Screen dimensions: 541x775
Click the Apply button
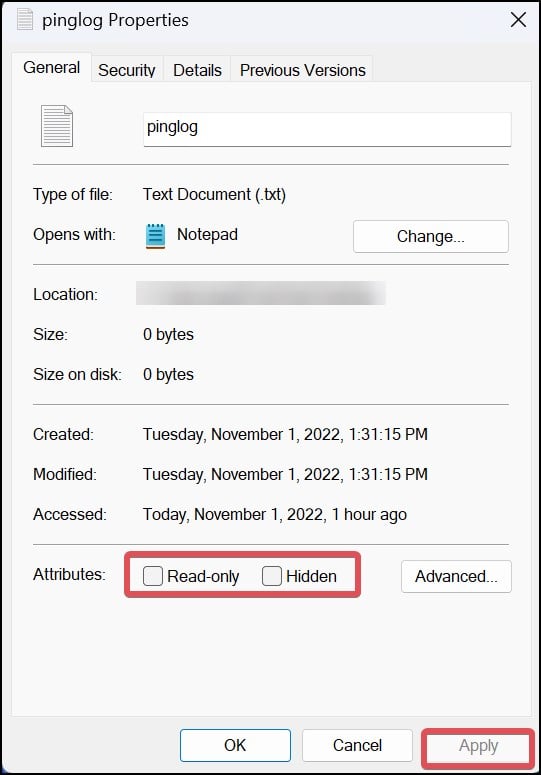point(478,746)
